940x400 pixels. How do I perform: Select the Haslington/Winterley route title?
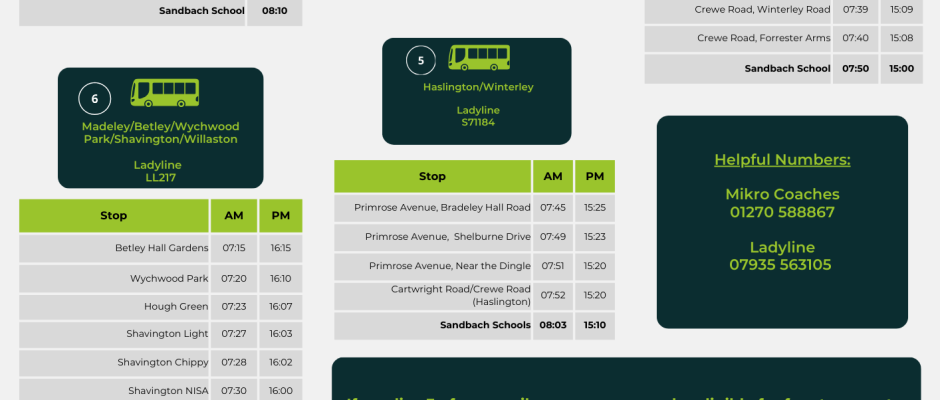(x=478, y=87)
